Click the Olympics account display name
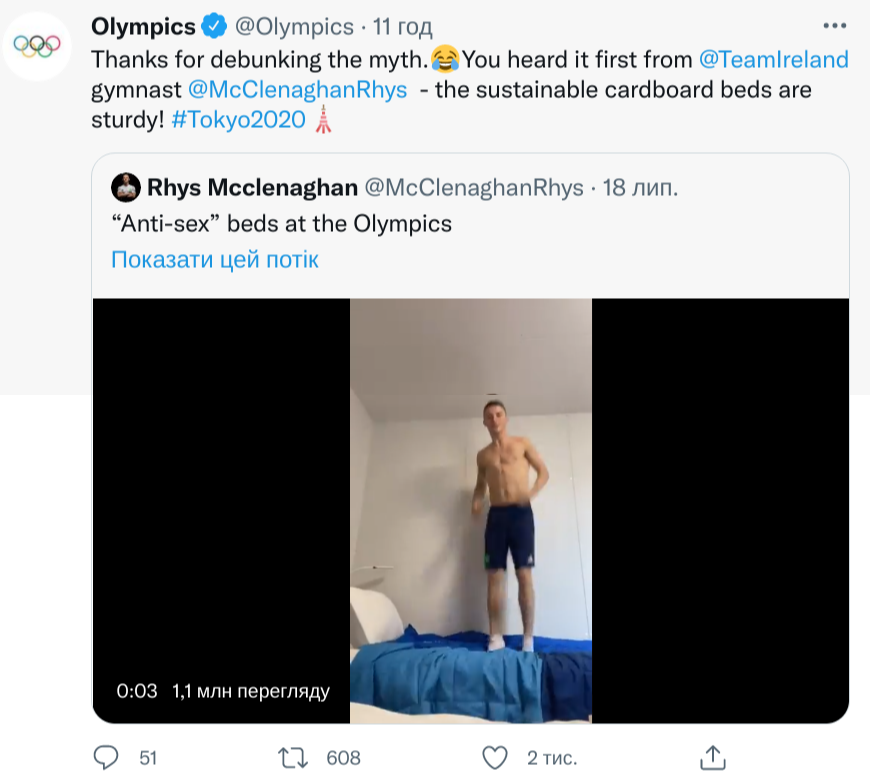The image size is (870, 784). click(143, 26)
